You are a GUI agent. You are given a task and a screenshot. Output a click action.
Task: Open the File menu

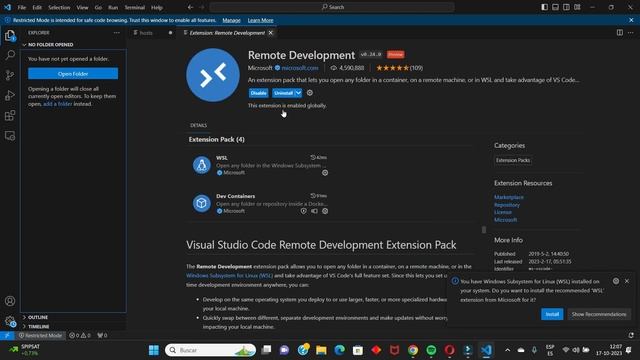(22, 7)
